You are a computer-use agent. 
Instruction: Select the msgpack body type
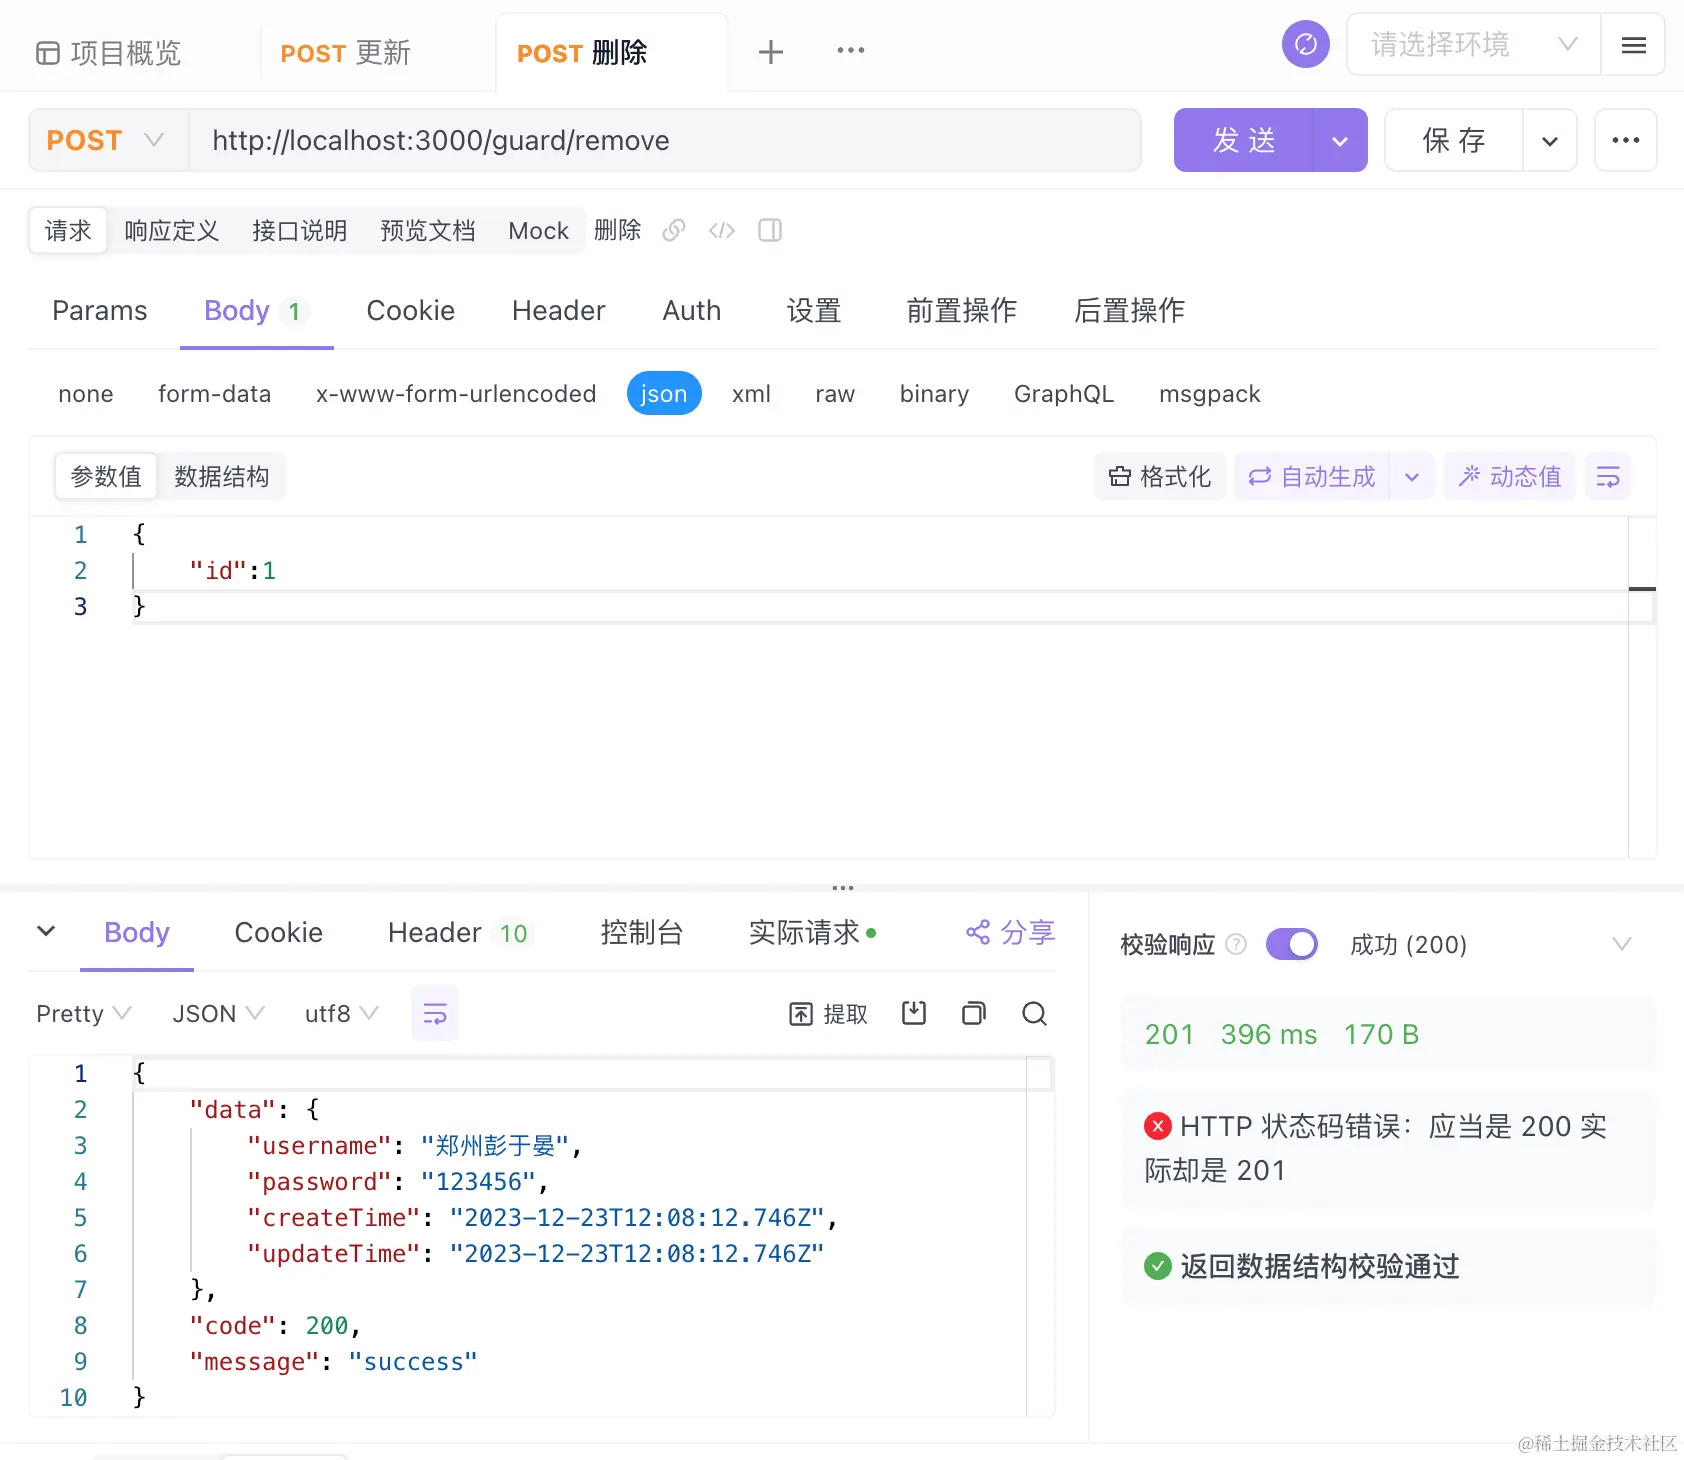coord(1210,394)
